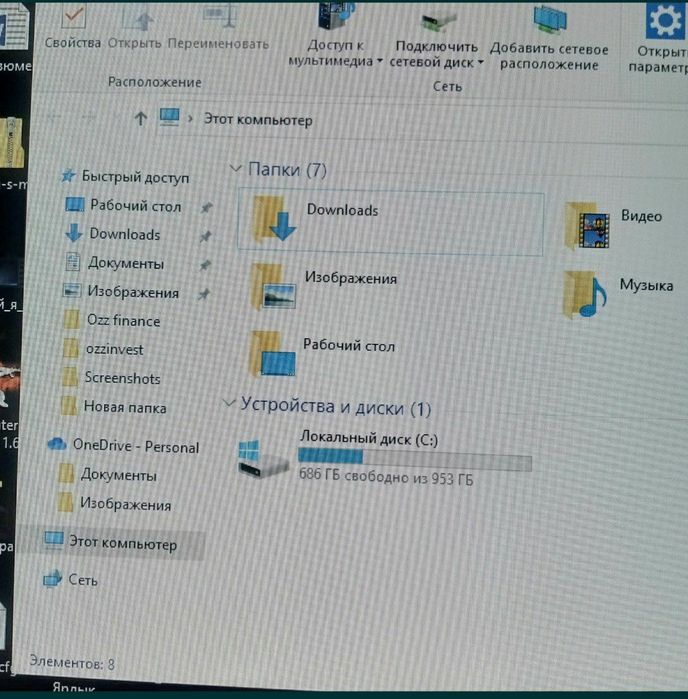Image resolution: width=688 pixels, height=699 pixels.
Task: Click the computer icon in address bar
Action: [x=169, y=117]
